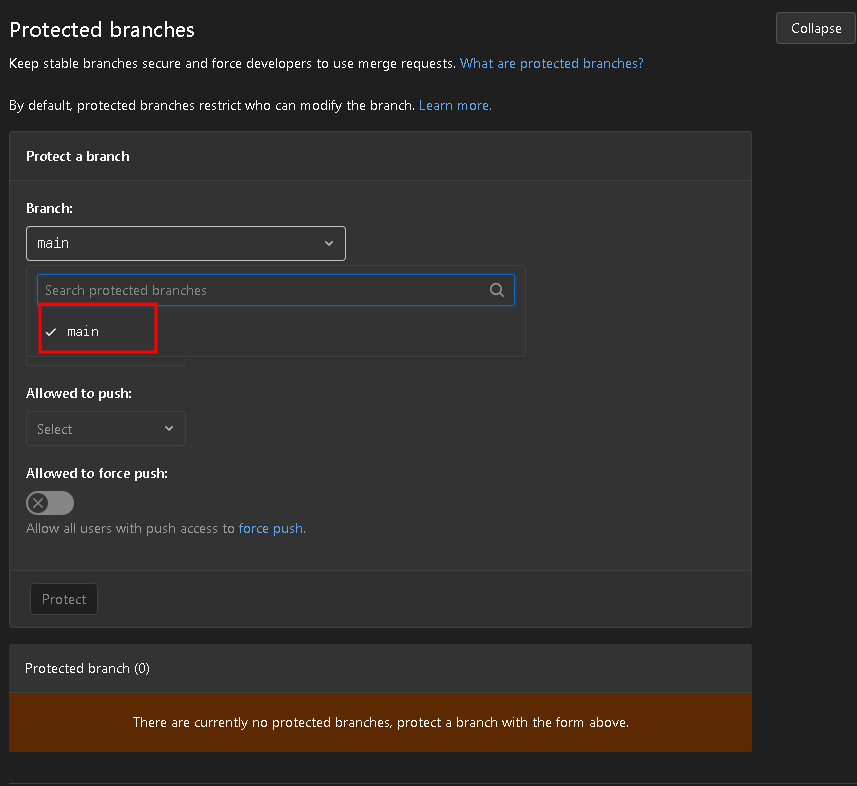
Task: Click chevron arrow in Allowed to push select
Action: (x=169, y=429)
